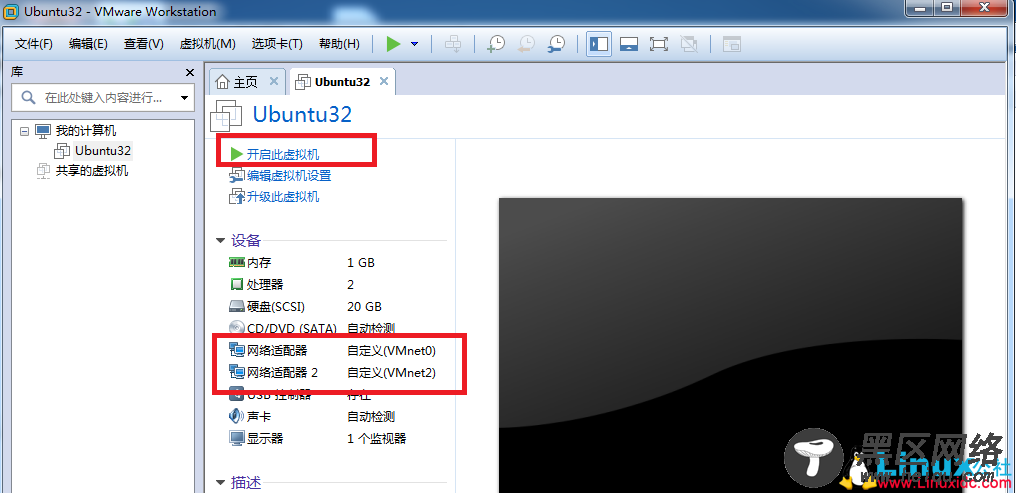This screenshot has width=1016, height=493.
Task: Click 开启此虚拟机 to power on
Action: pos(283,154)
